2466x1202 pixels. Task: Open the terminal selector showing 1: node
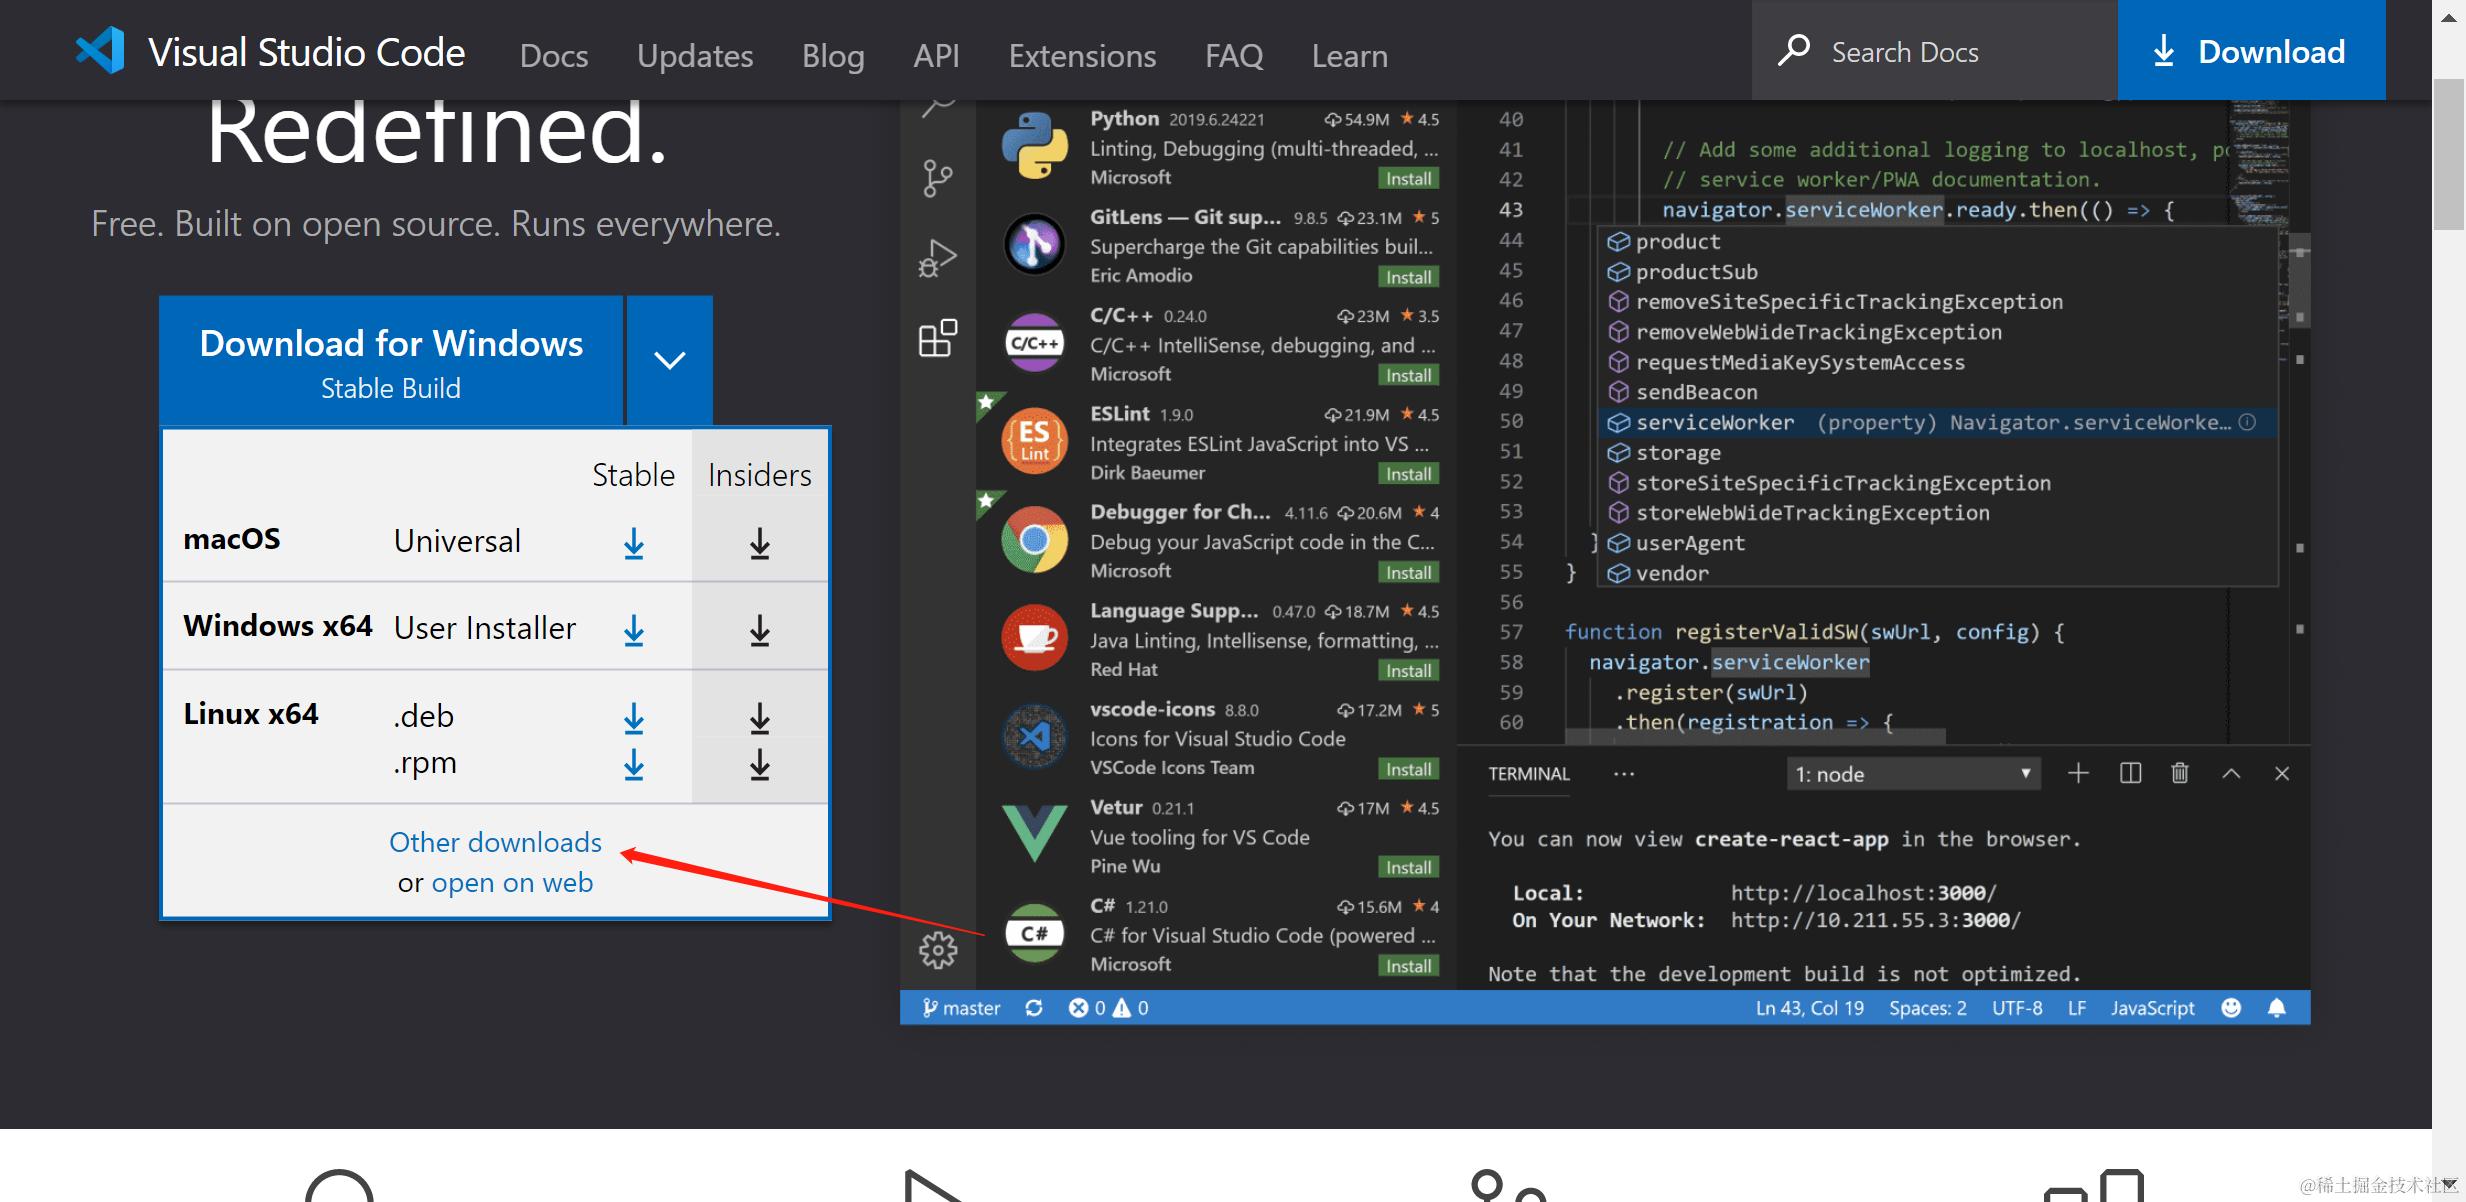(x=1912, y=773)
